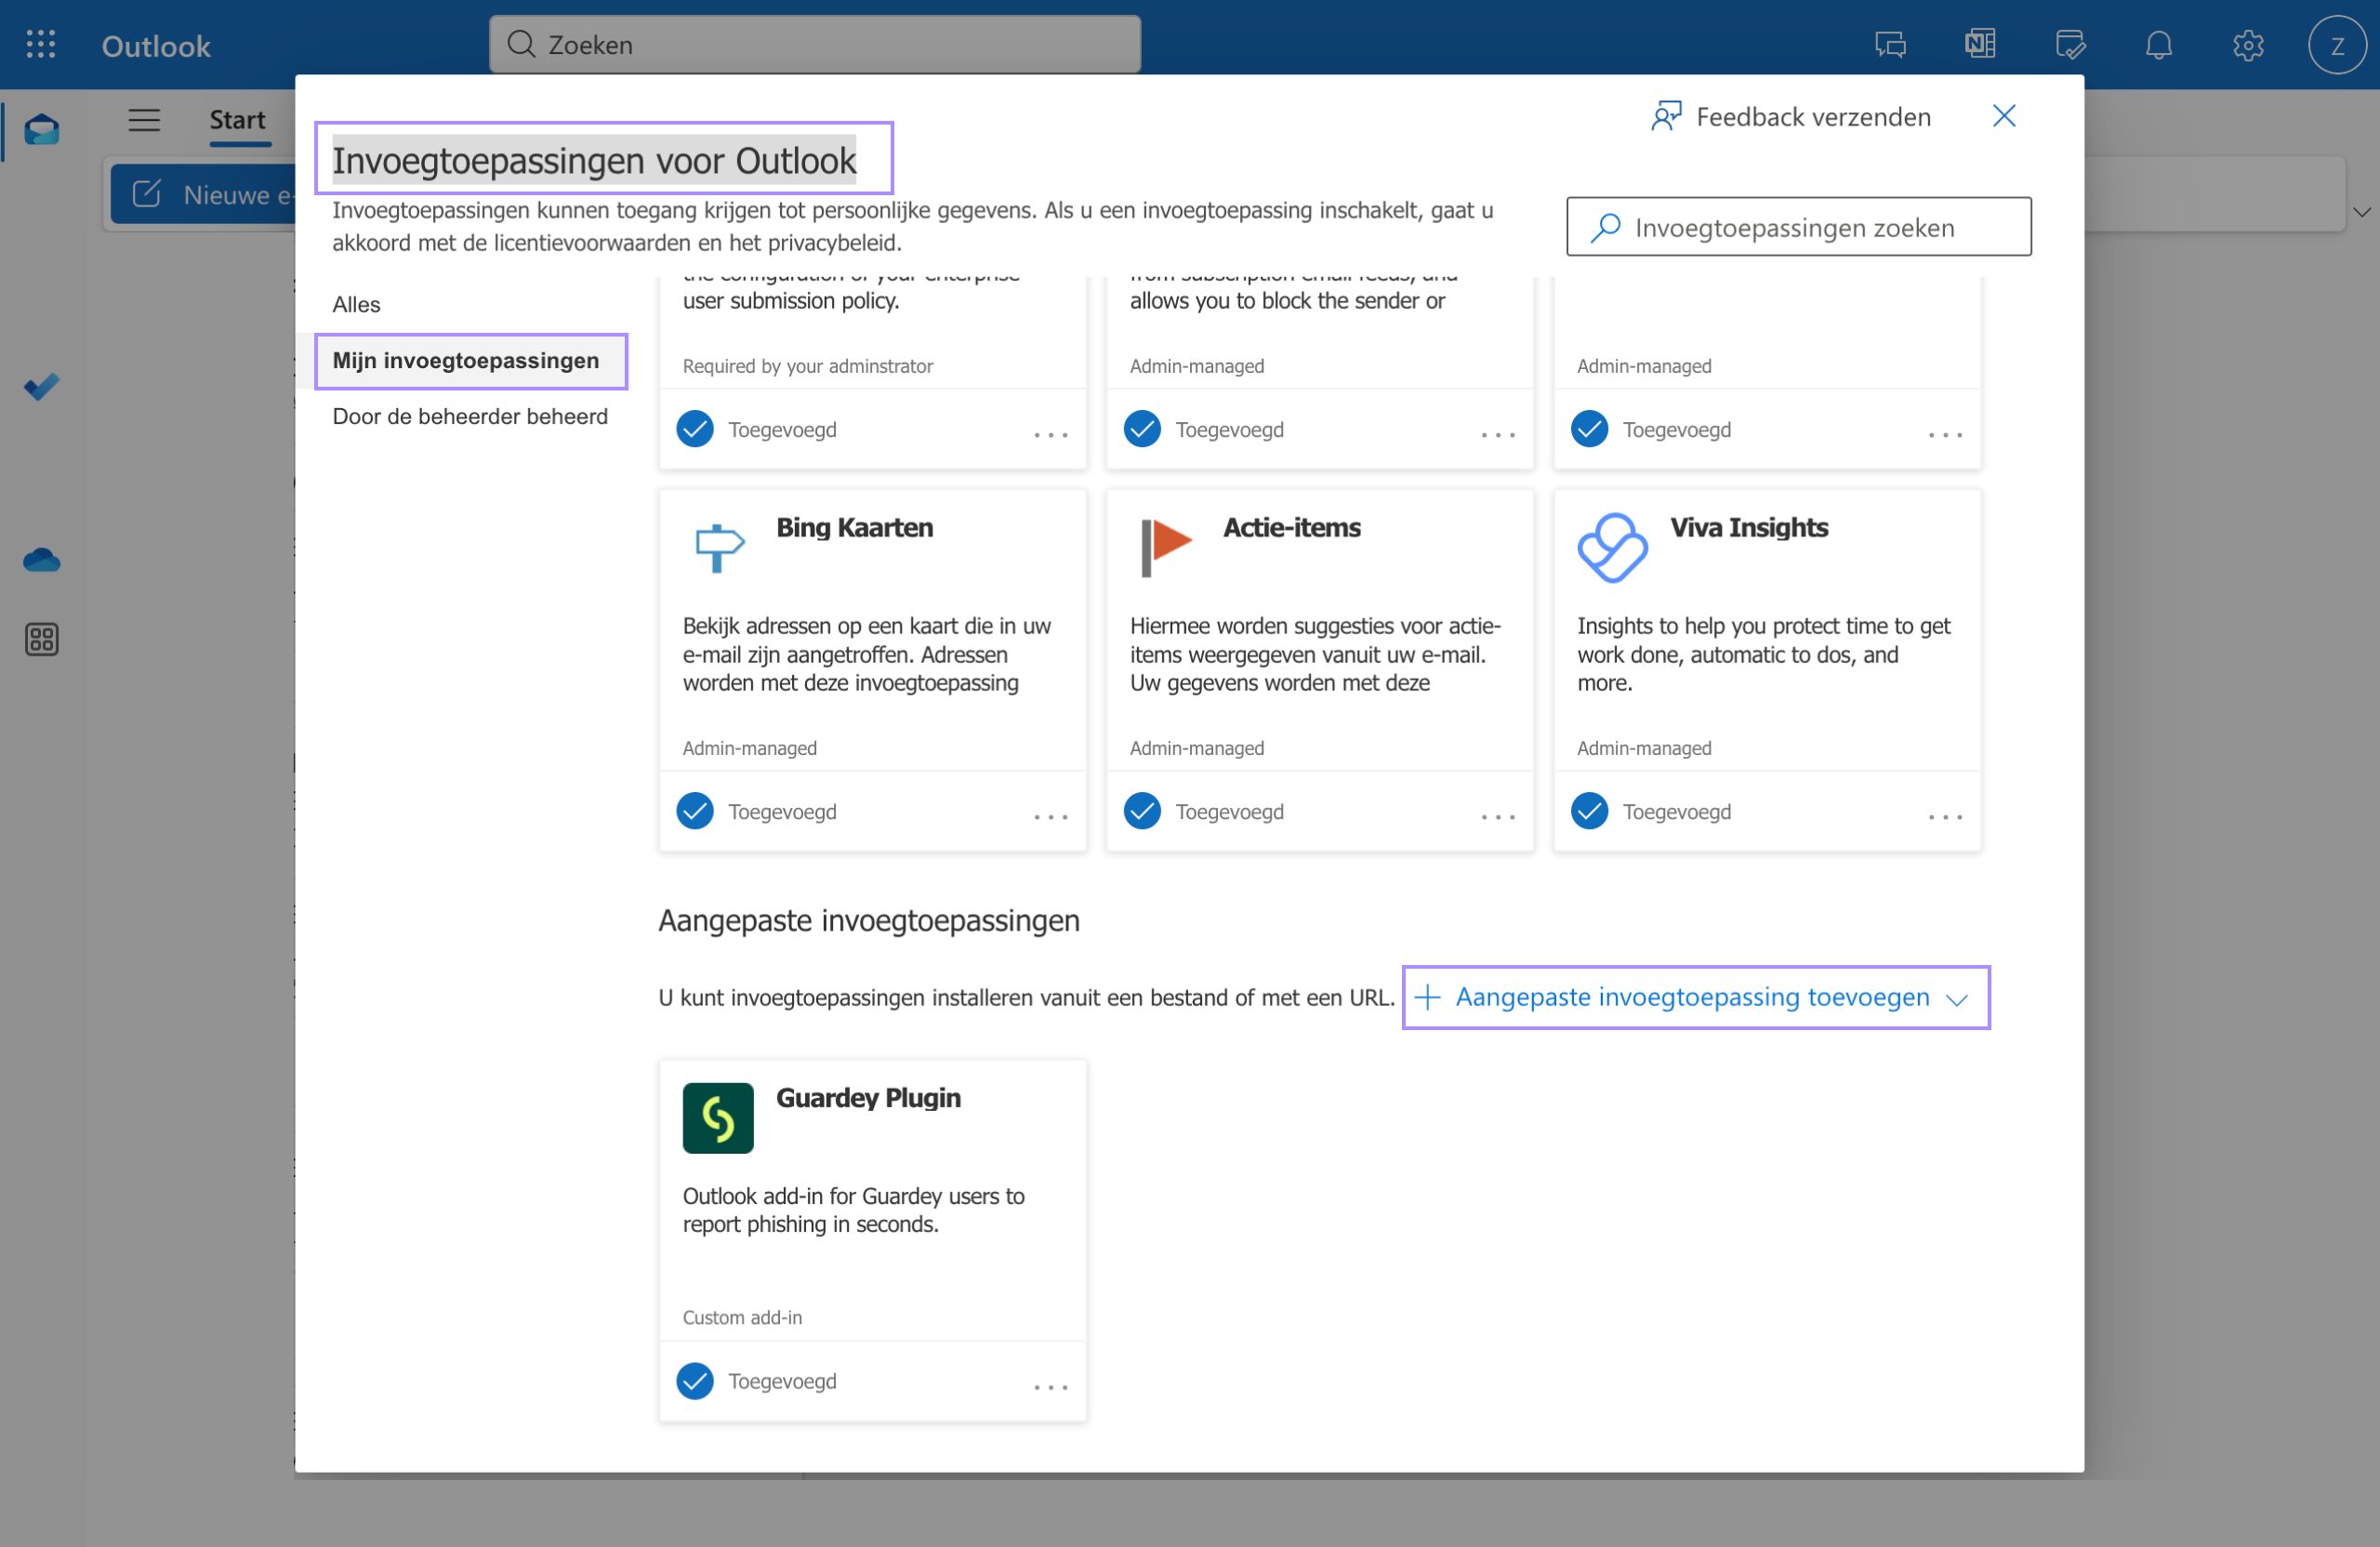Switch to the Start ribbon tab
2380x1547 pixels.
(237, 120)
